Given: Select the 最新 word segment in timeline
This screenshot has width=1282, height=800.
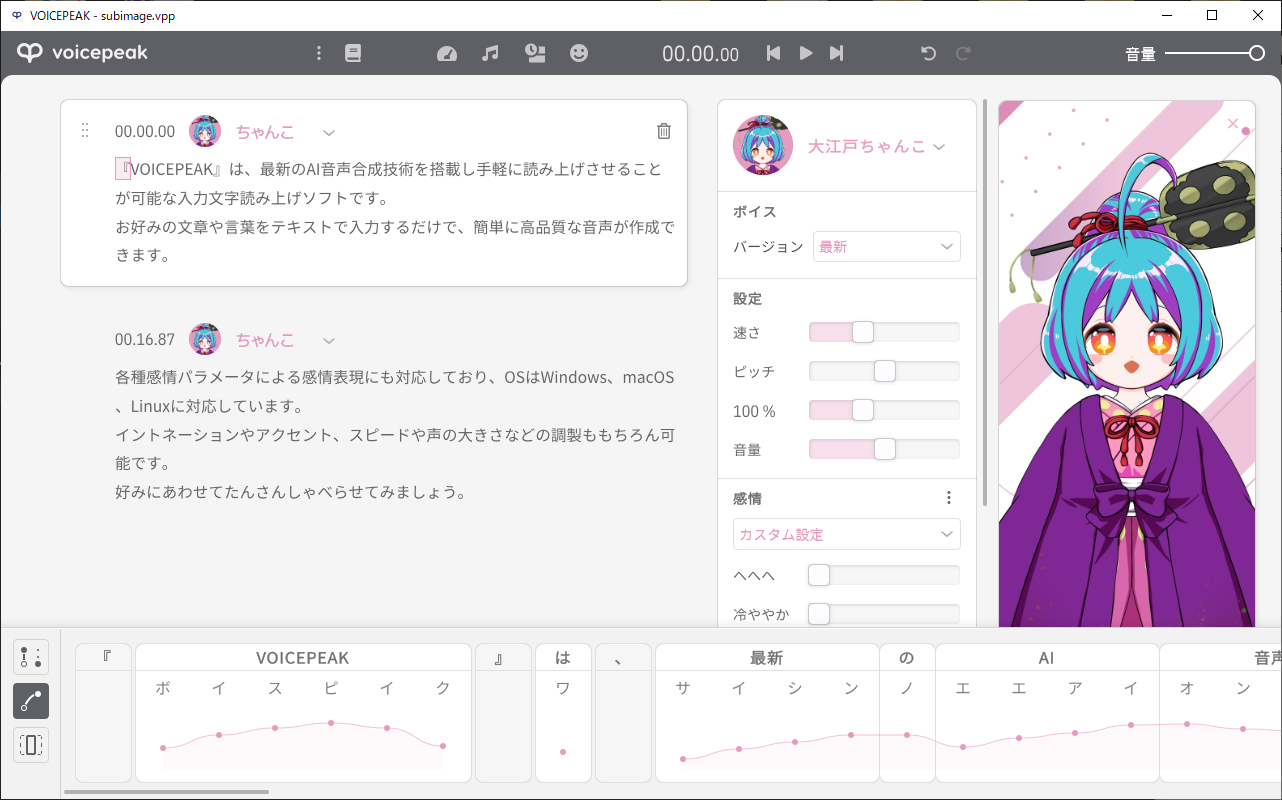Looking at the screenshot, I should [767, 657].
